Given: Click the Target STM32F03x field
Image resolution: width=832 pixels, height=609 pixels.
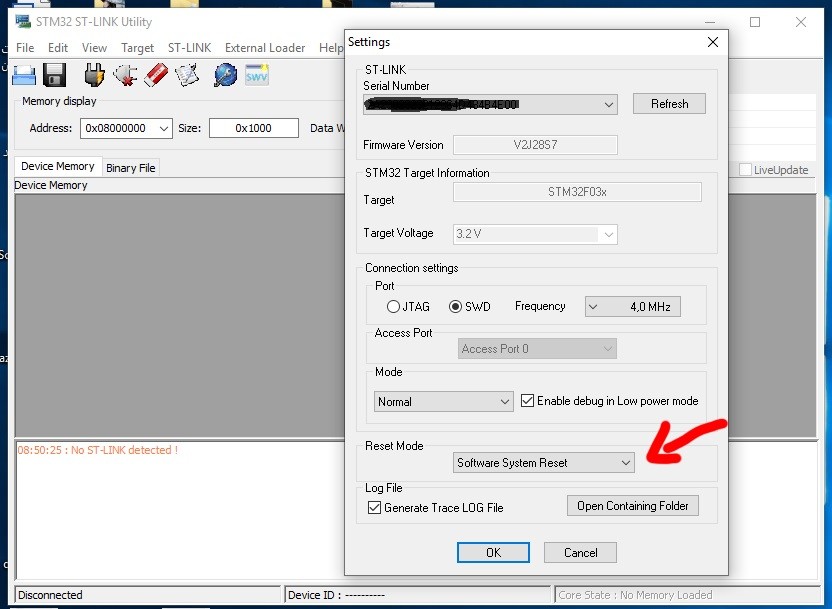Looking at the screenshot, I should 577,192.
